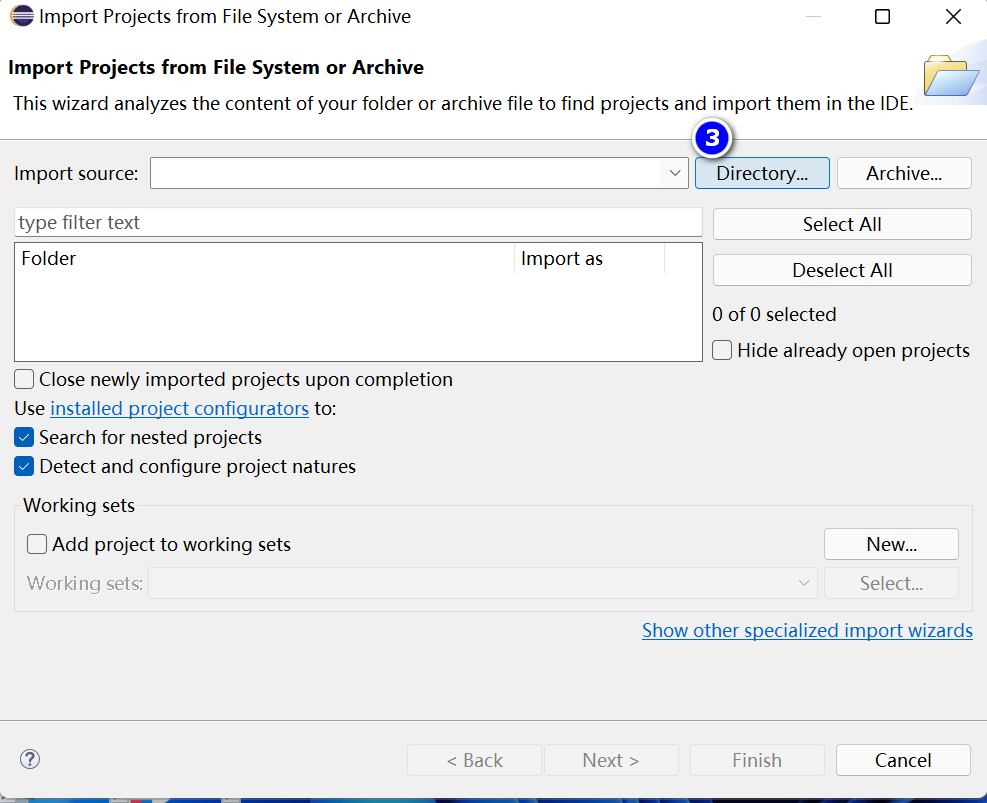987x803 pixels.
Task: Maximize the import dialog window
Action: [x=882, y=17]
